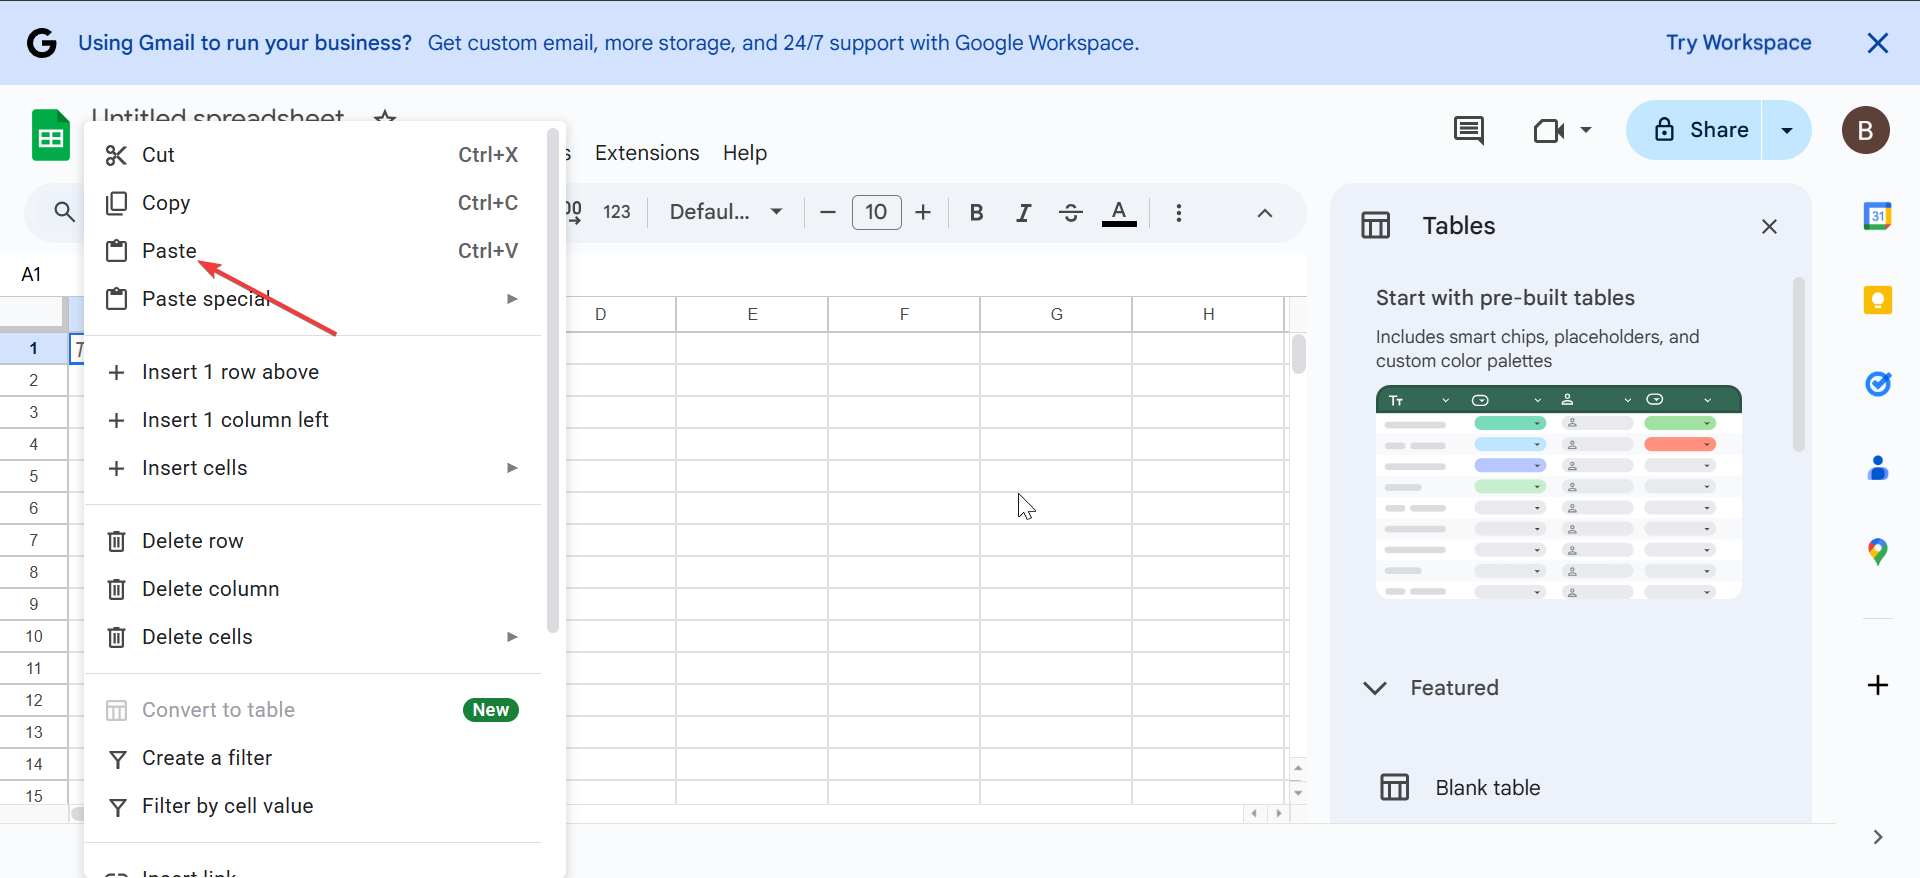Select Insert 1 row above
The width and height of the screenshot is (1920, 878).
point(313,372)
